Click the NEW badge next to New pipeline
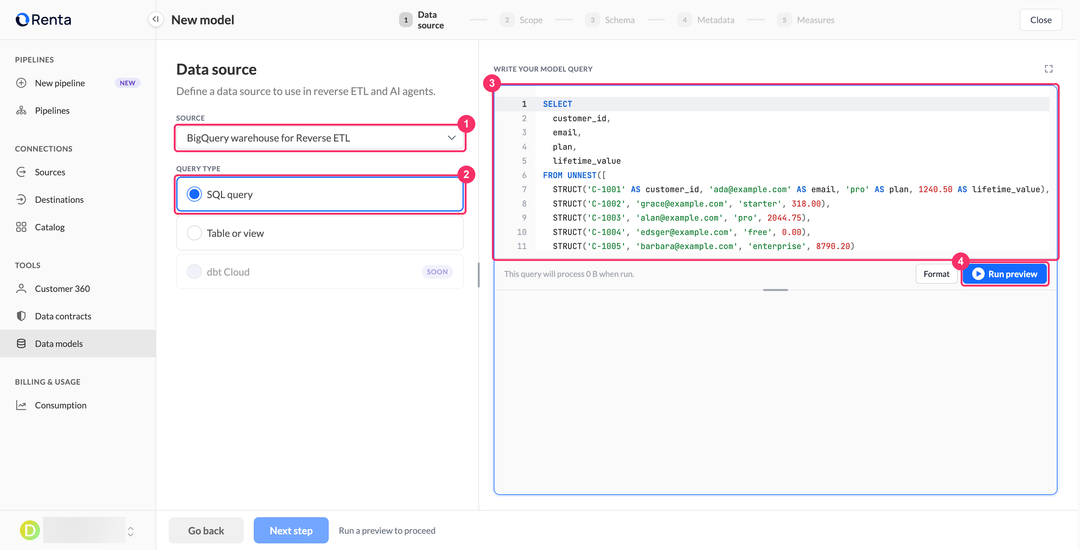Screen dimensions: 1080x550 127,83
